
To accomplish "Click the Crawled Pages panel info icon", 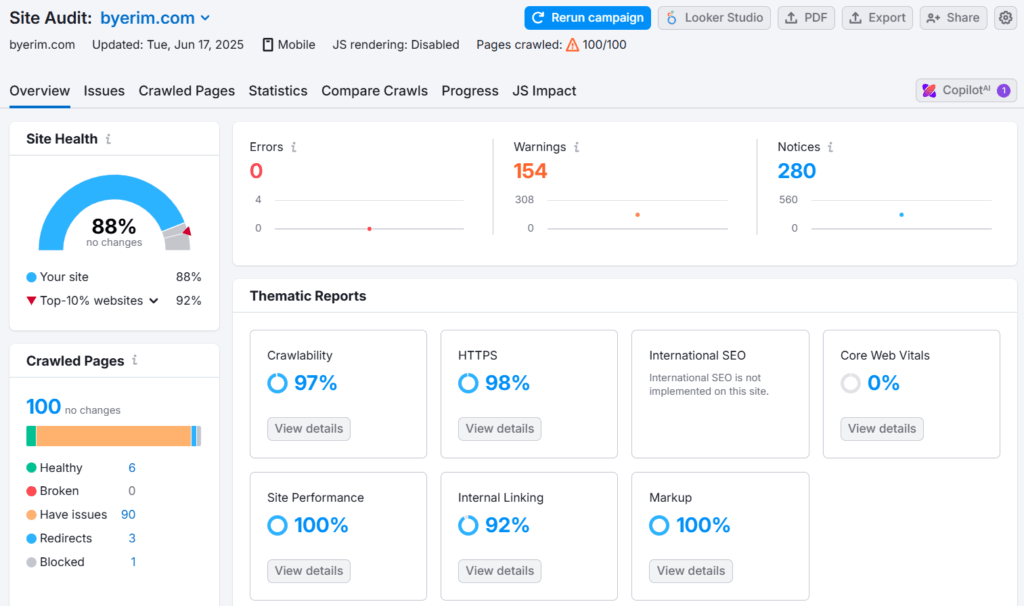I will pyautogui.click(x=135, y=360).
